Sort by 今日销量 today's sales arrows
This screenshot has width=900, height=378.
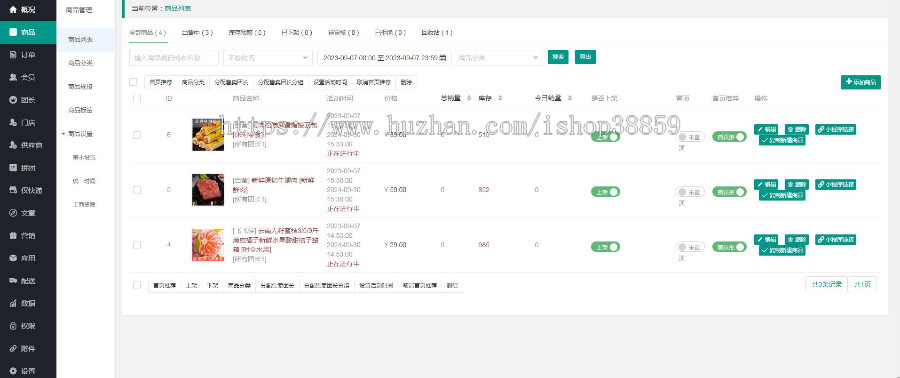tap(569, 99)
